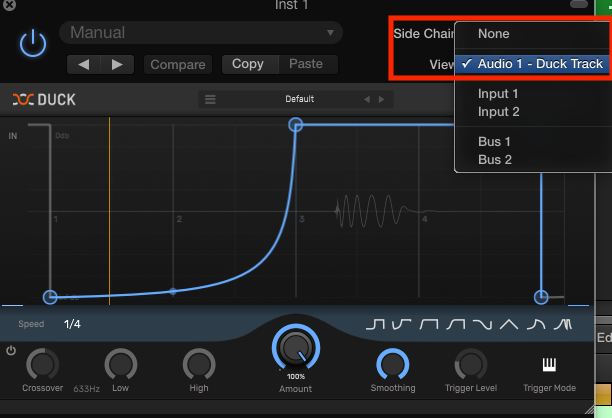Click Duck's next preset small arrow
The height and width of the screenshot is (418, 612).
(381, 100)
